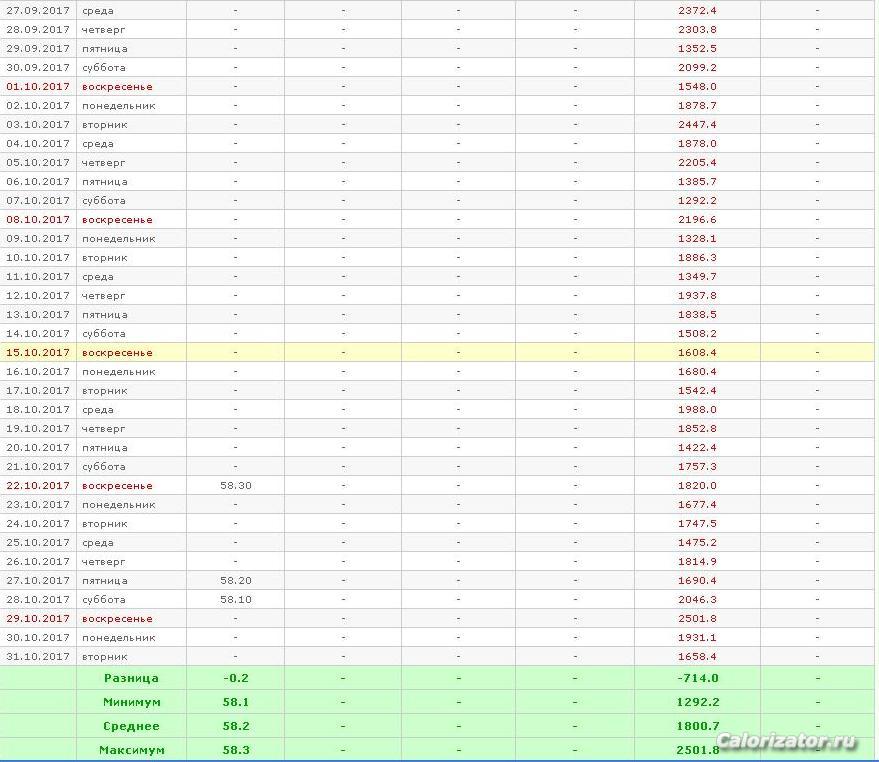Click the Разница summary row label
This screenshot has width=879, height=762.
click(x=131, y=678)
